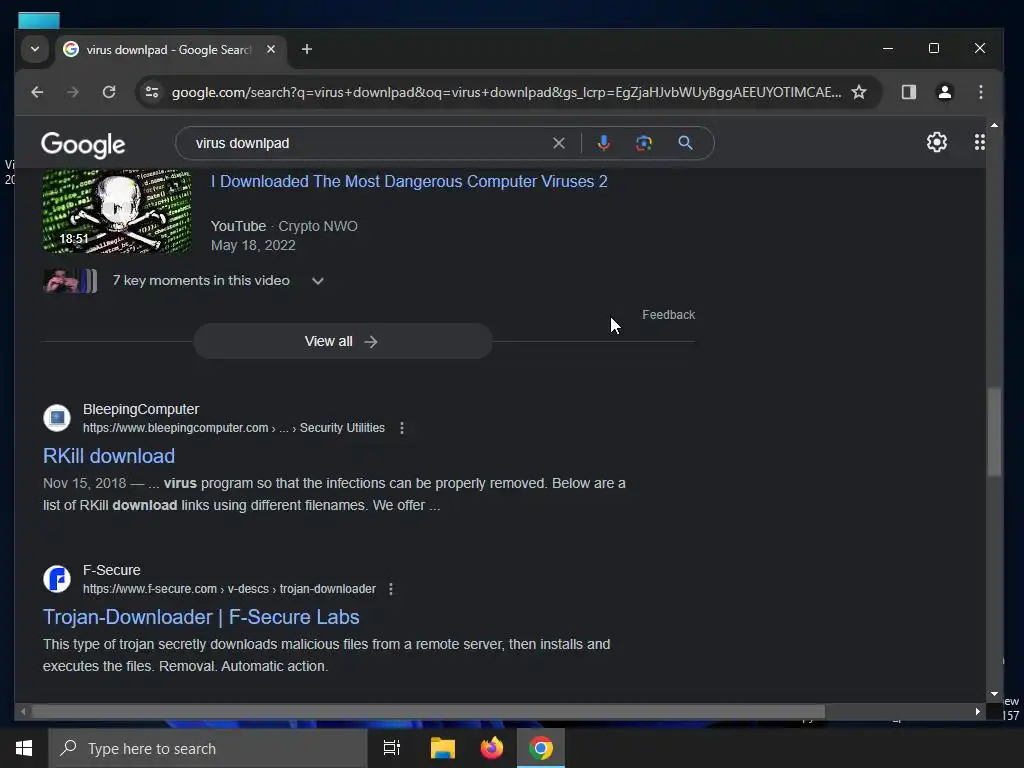Open a new tab with plus button
Screen dimensions: 1024x768
click(306, 49)
